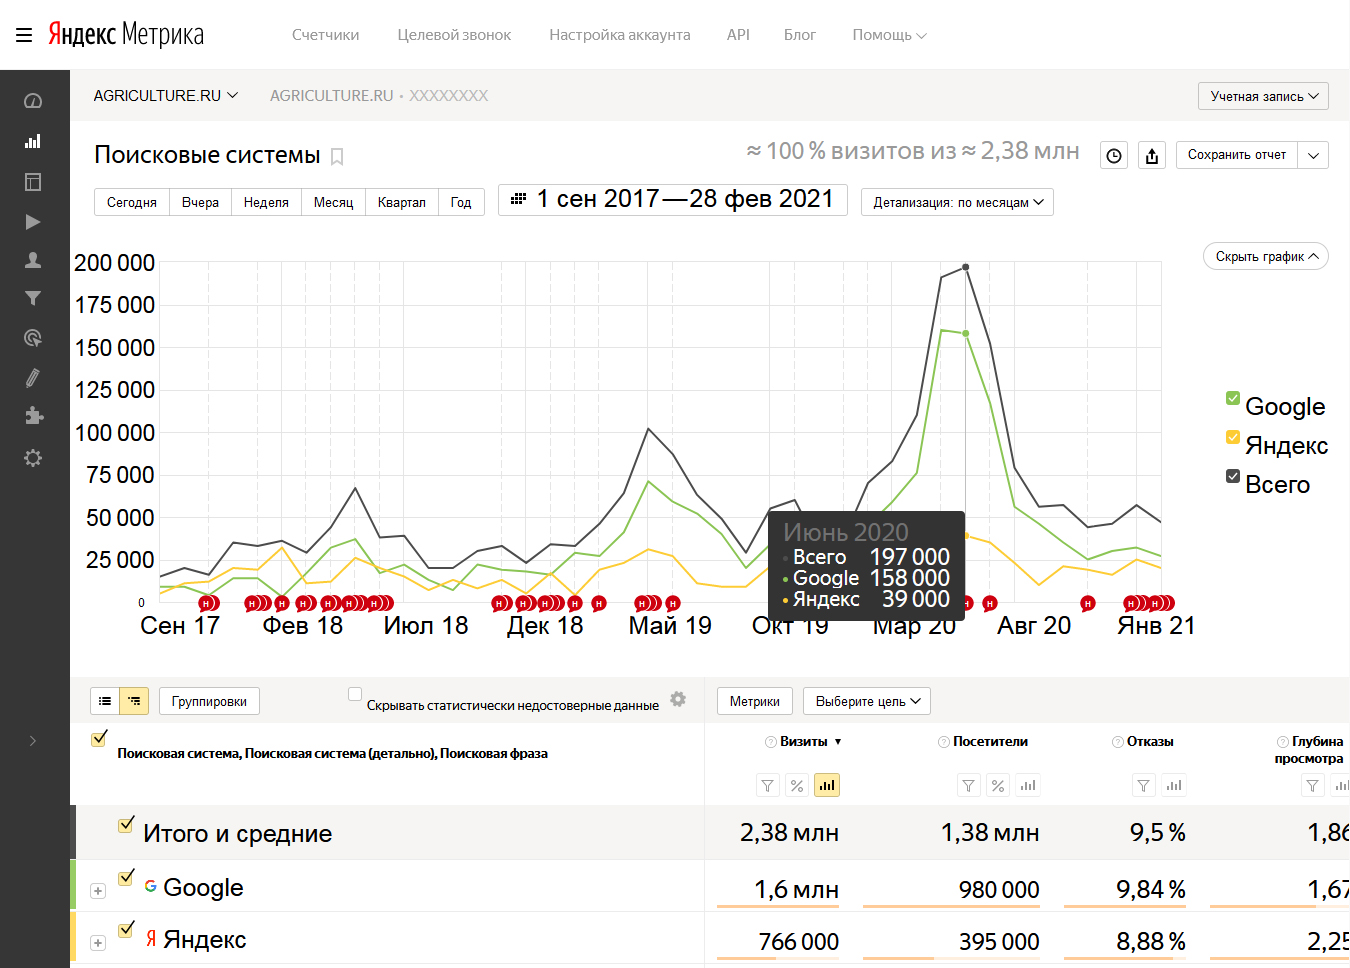Uncheck Google in the chart legend
1350x968 pixels.
[1233, 399]
